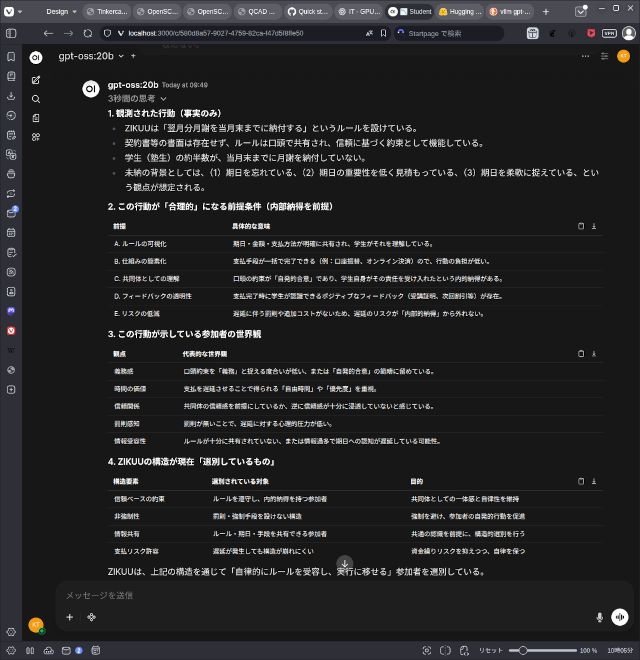
Task: Open the Workspace icon in the Open WebUI sidebar
Action: click(x=36, y=137)
